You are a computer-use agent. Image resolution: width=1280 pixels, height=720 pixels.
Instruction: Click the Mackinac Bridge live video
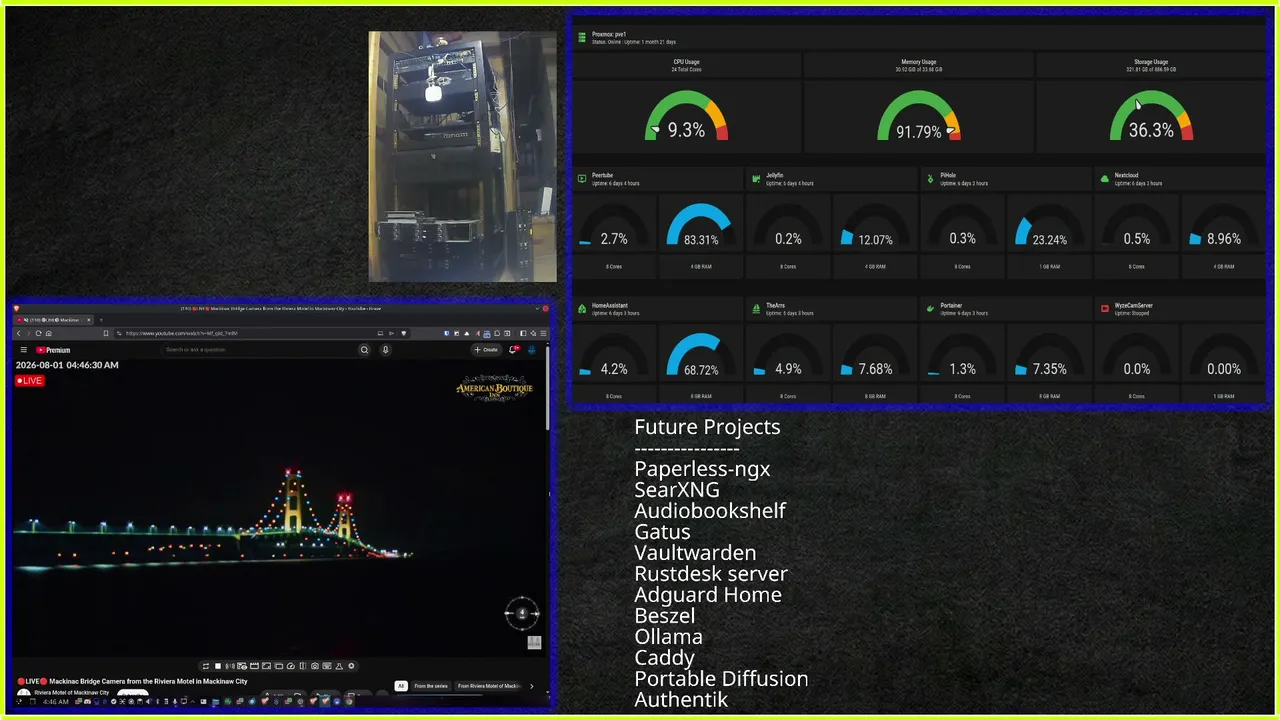pyautogui.click(x=280, y=506)
